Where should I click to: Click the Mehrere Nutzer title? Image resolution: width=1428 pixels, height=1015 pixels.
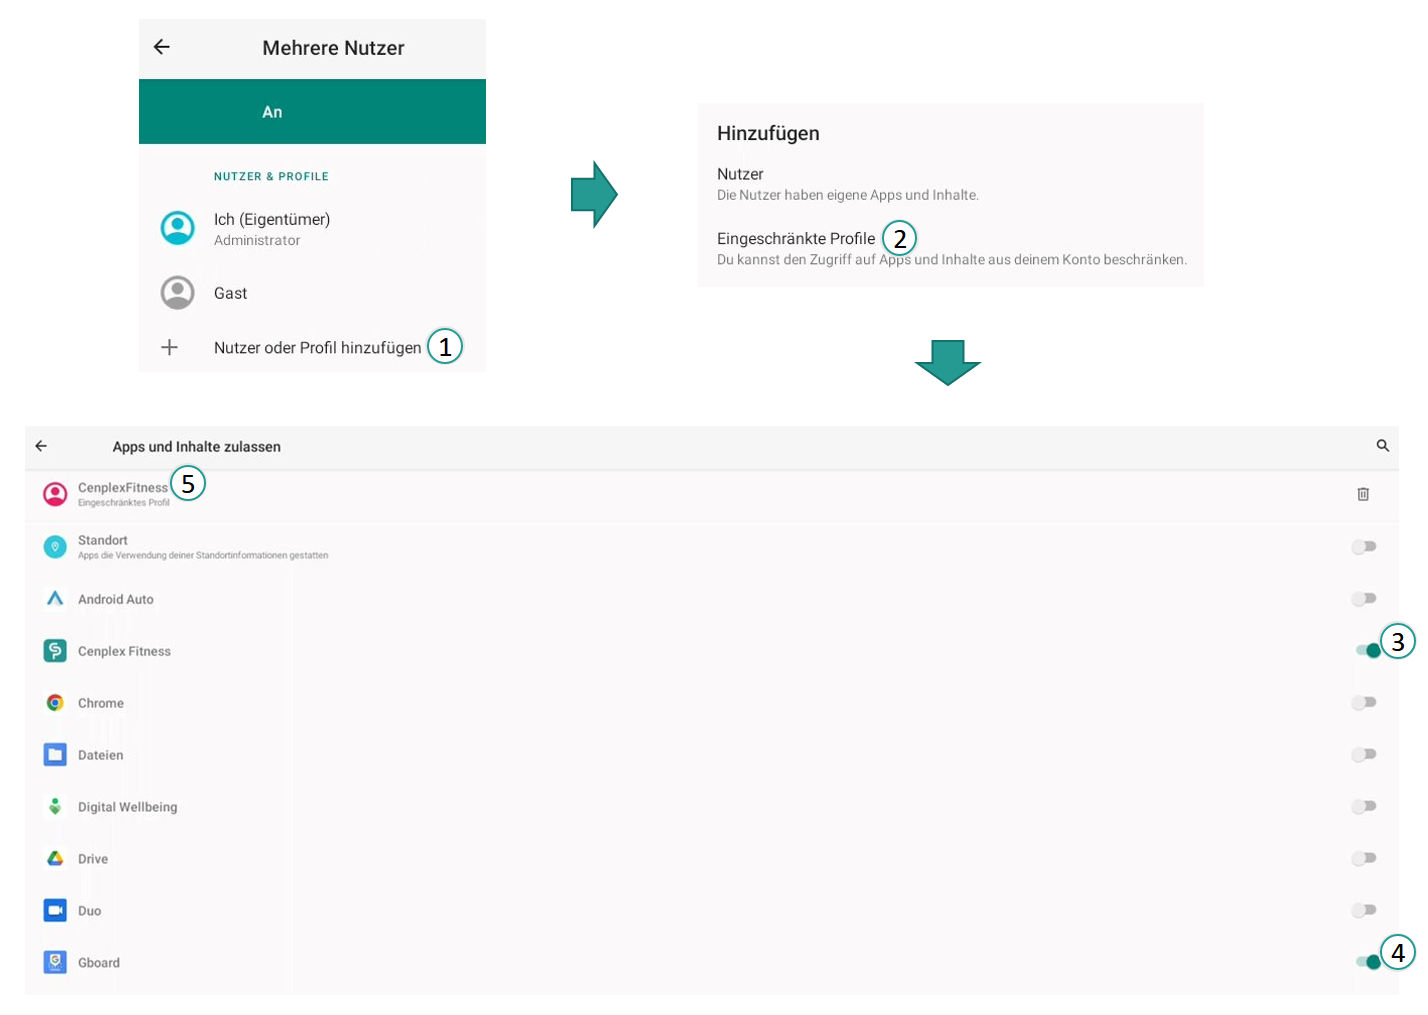coord(333,48)
